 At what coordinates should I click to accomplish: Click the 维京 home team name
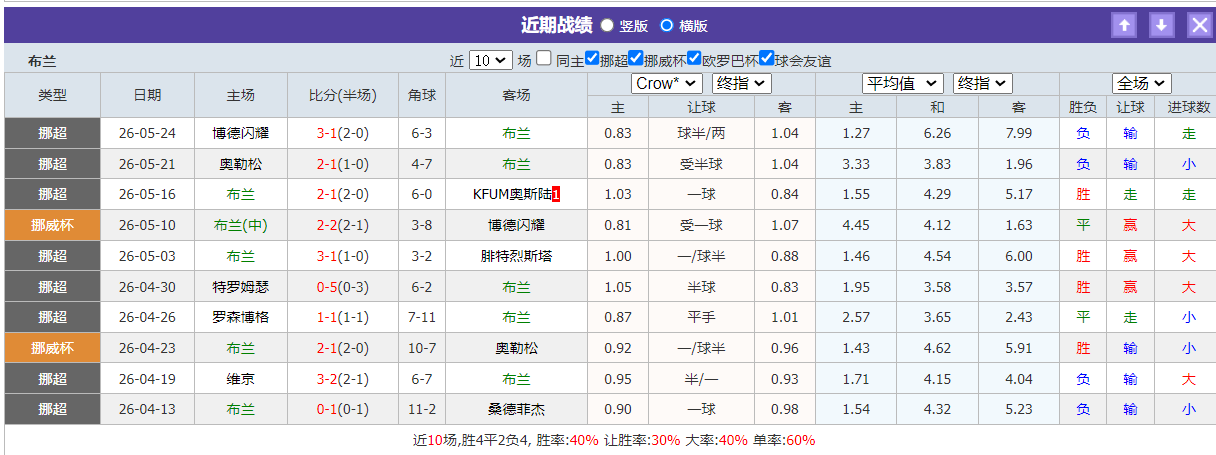[x=241, y=379]
